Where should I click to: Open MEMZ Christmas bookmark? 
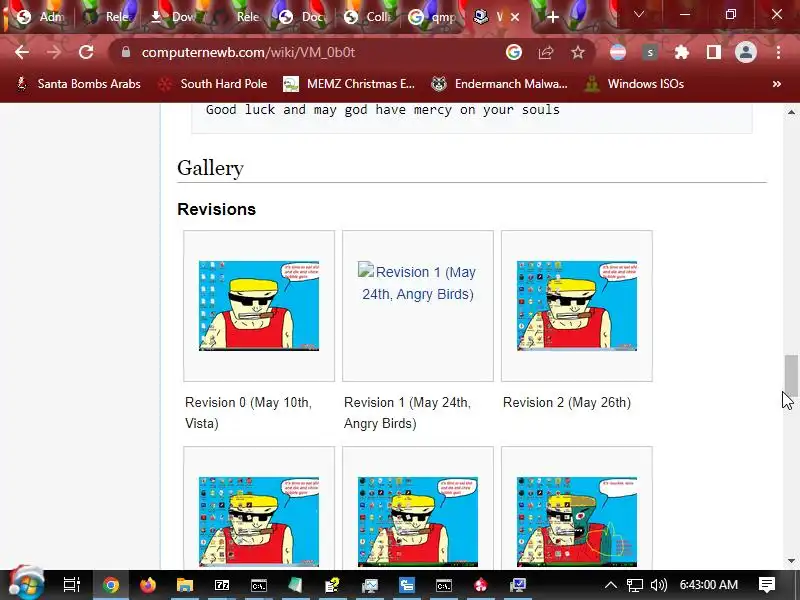[x=349, y=84]
